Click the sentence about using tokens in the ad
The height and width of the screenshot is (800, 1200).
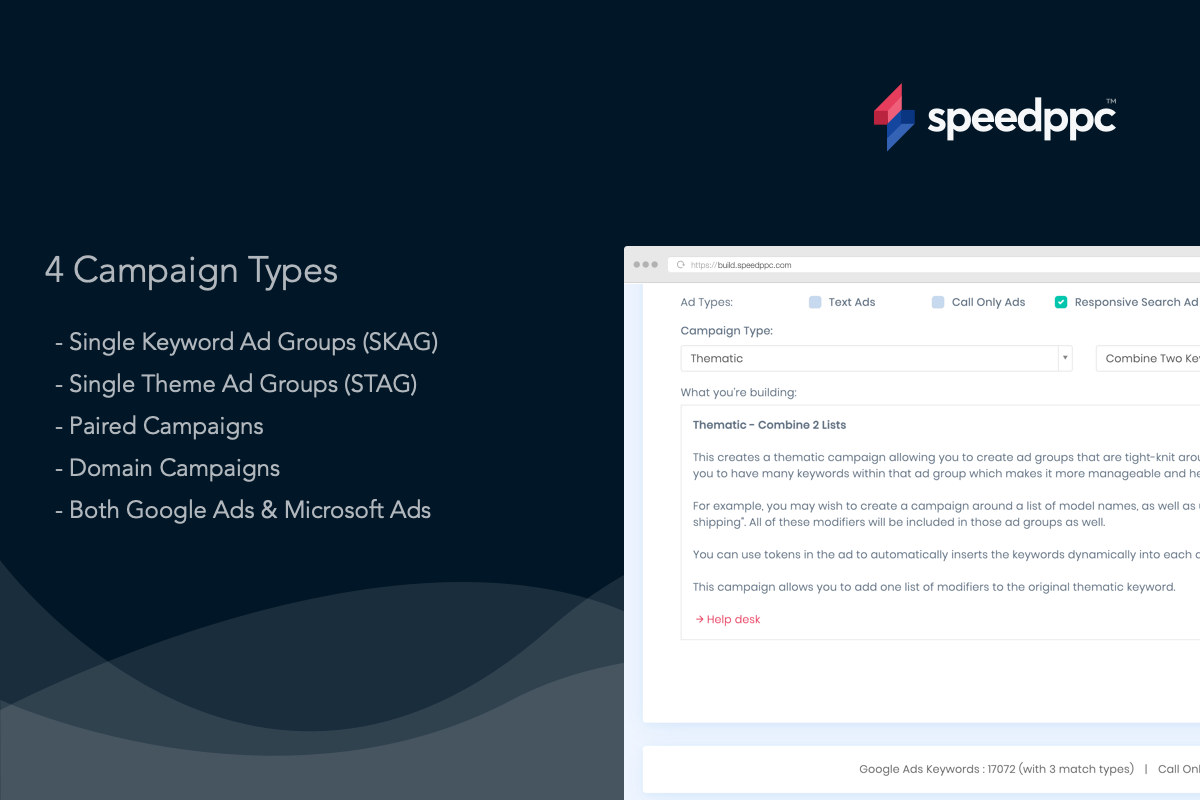(x=946, y=554)
